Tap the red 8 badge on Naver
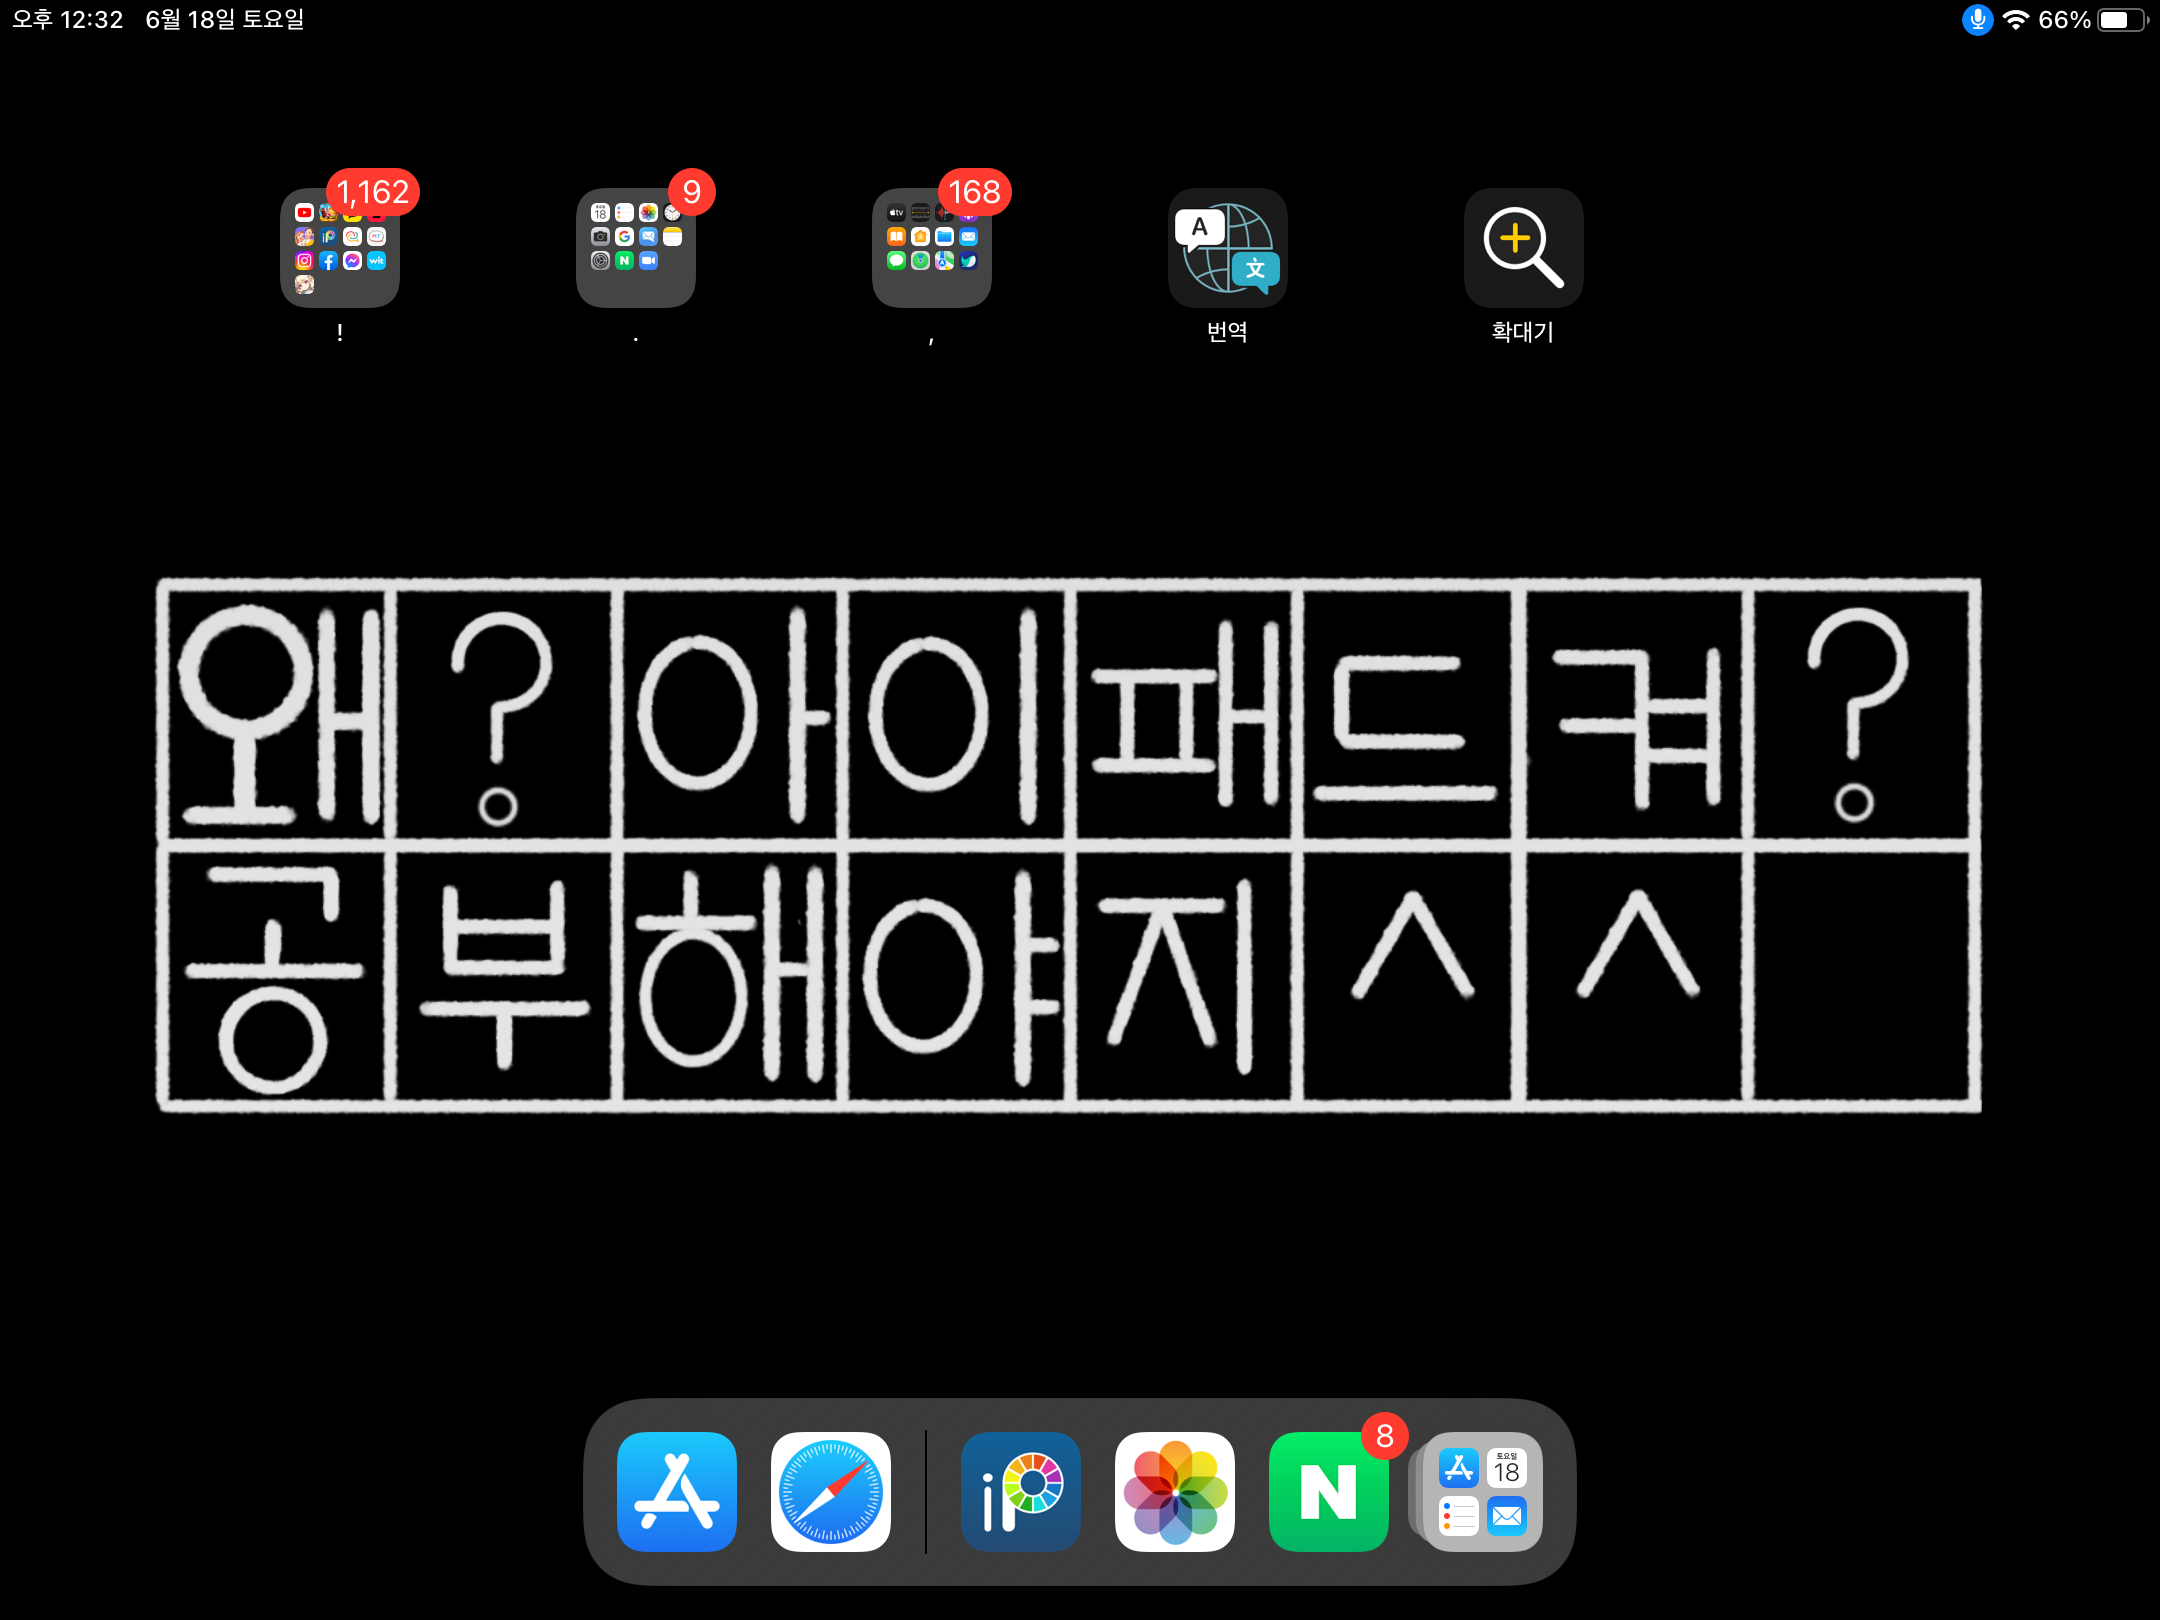Viewport: 2160px width, 1620px height. (1385, 1436)
